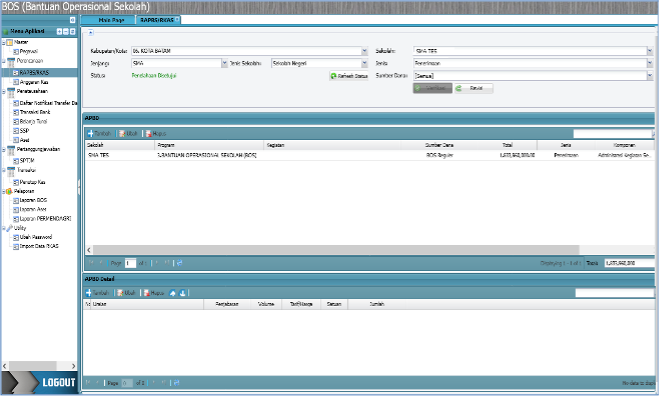660x396 pixels.
Task: Collapse the Master tree node
Action: coord(3,43)
